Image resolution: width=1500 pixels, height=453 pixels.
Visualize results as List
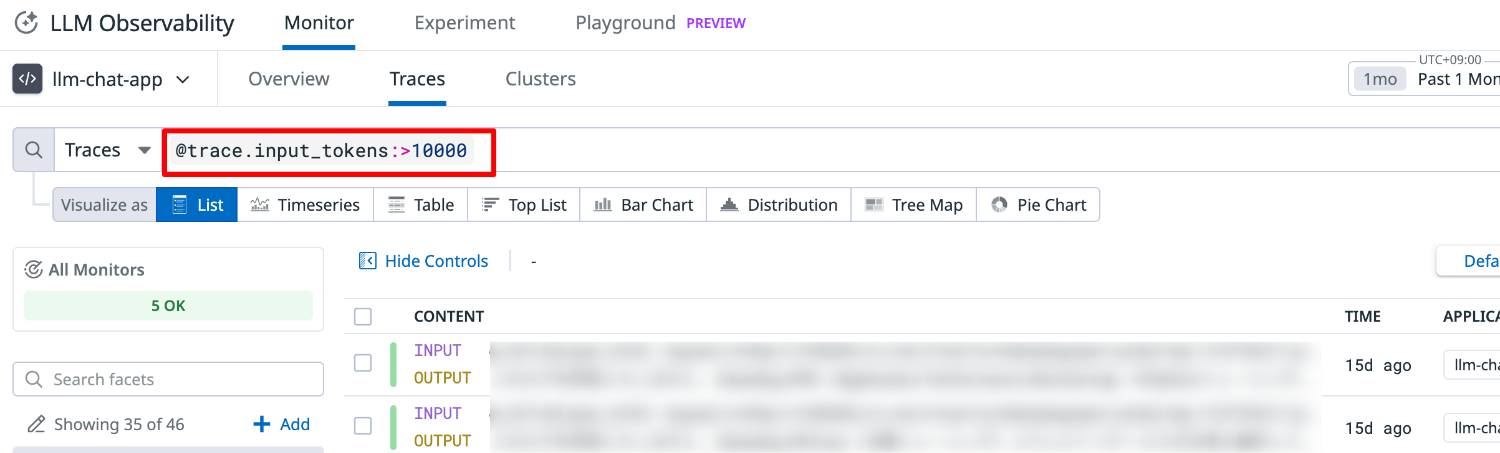click(x=197, y=205)
